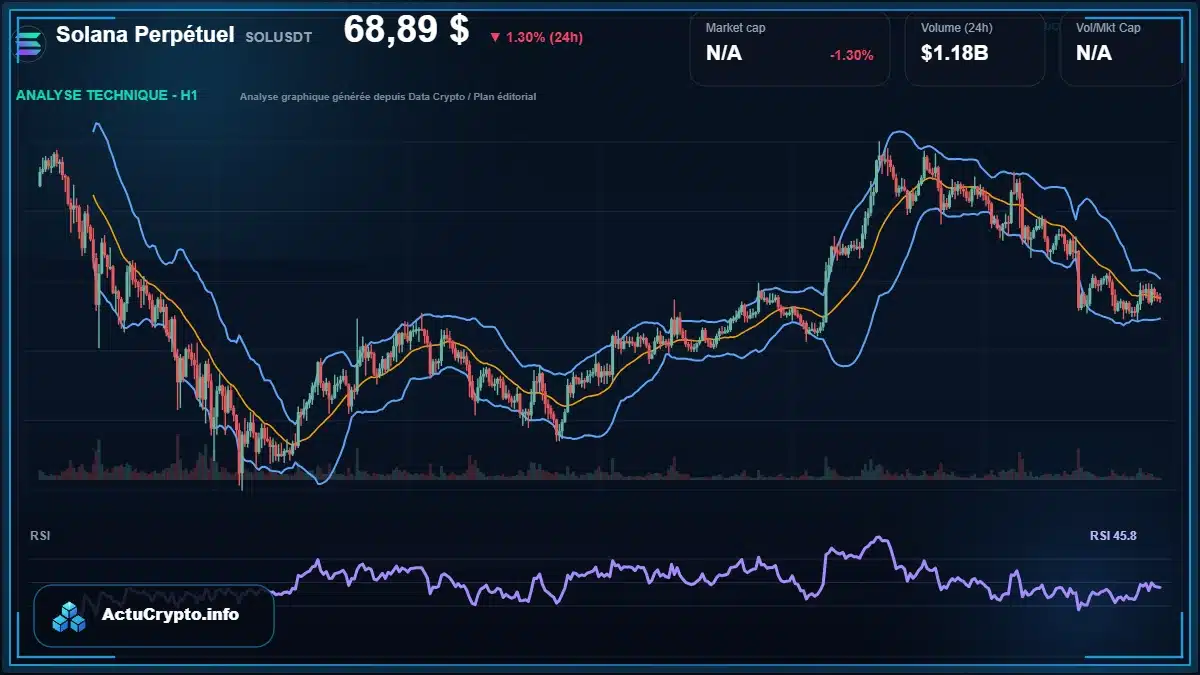Click the ActuCrypto cube logo icon
The height and width of the screenshot is (675, 1200).
point(70,617)
